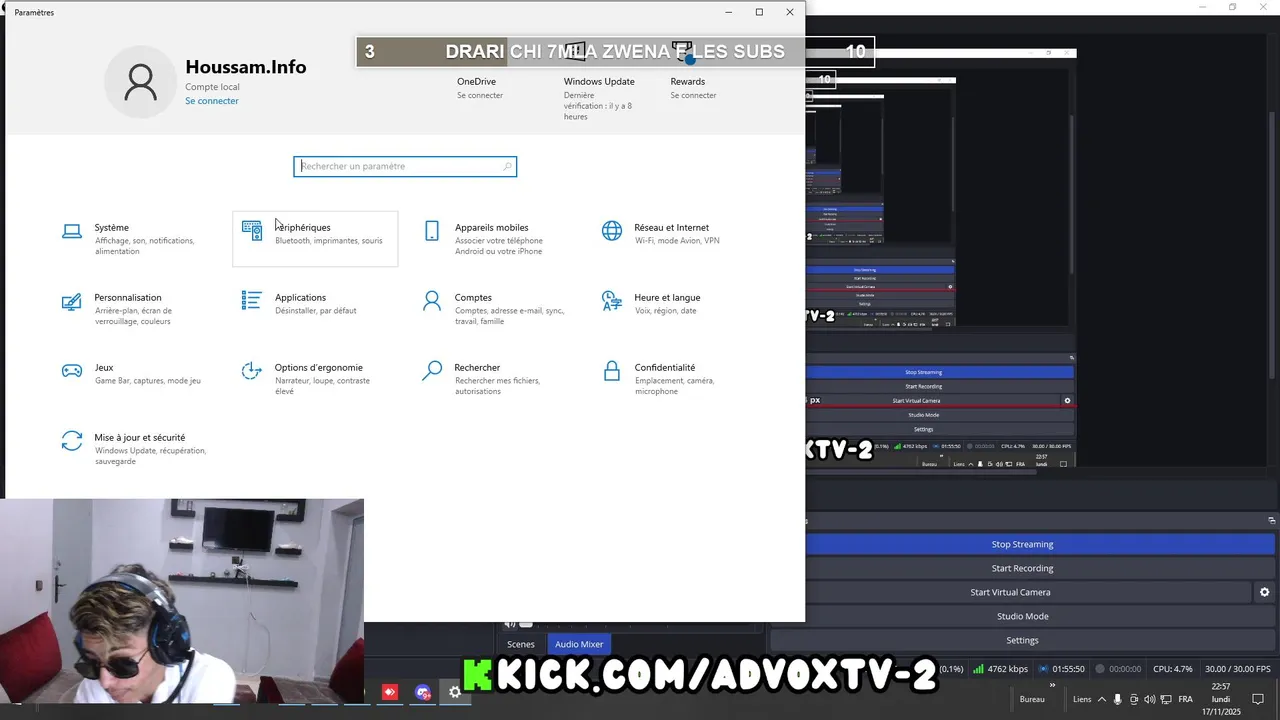Open OBS virtual camera gear settings
Image resolution: width=1280 pixels, height=720 pixels.
1264,592
